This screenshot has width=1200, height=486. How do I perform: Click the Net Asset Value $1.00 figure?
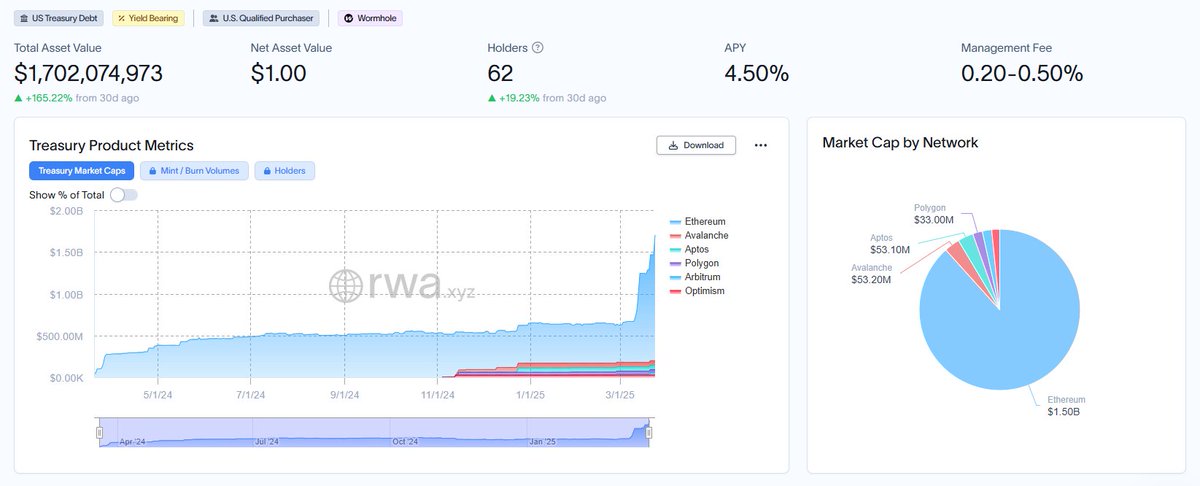pos(278,73)
